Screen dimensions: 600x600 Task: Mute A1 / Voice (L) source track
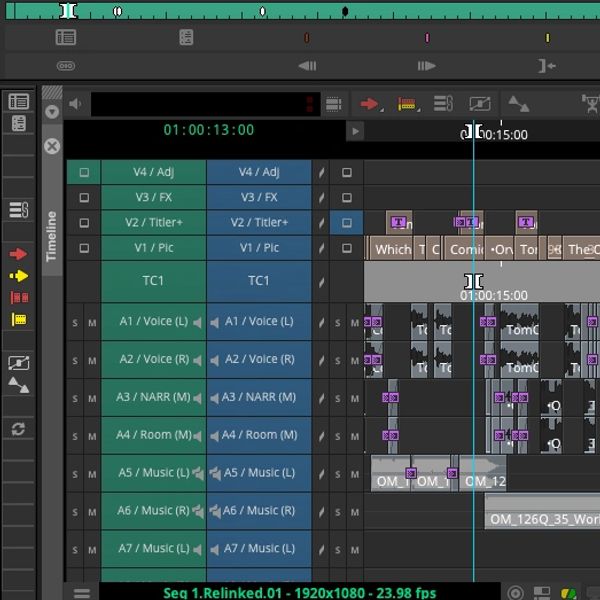[x=92, y=322]
